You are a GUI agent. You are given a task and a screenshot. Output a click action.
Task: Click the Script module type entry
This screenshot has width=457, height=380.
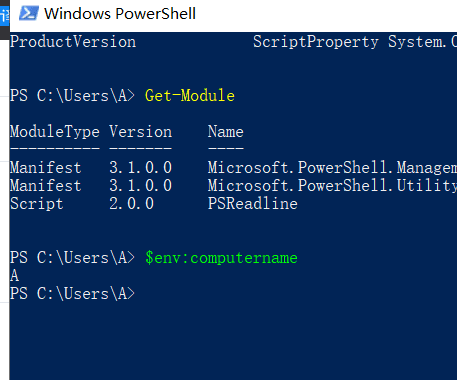37,204
